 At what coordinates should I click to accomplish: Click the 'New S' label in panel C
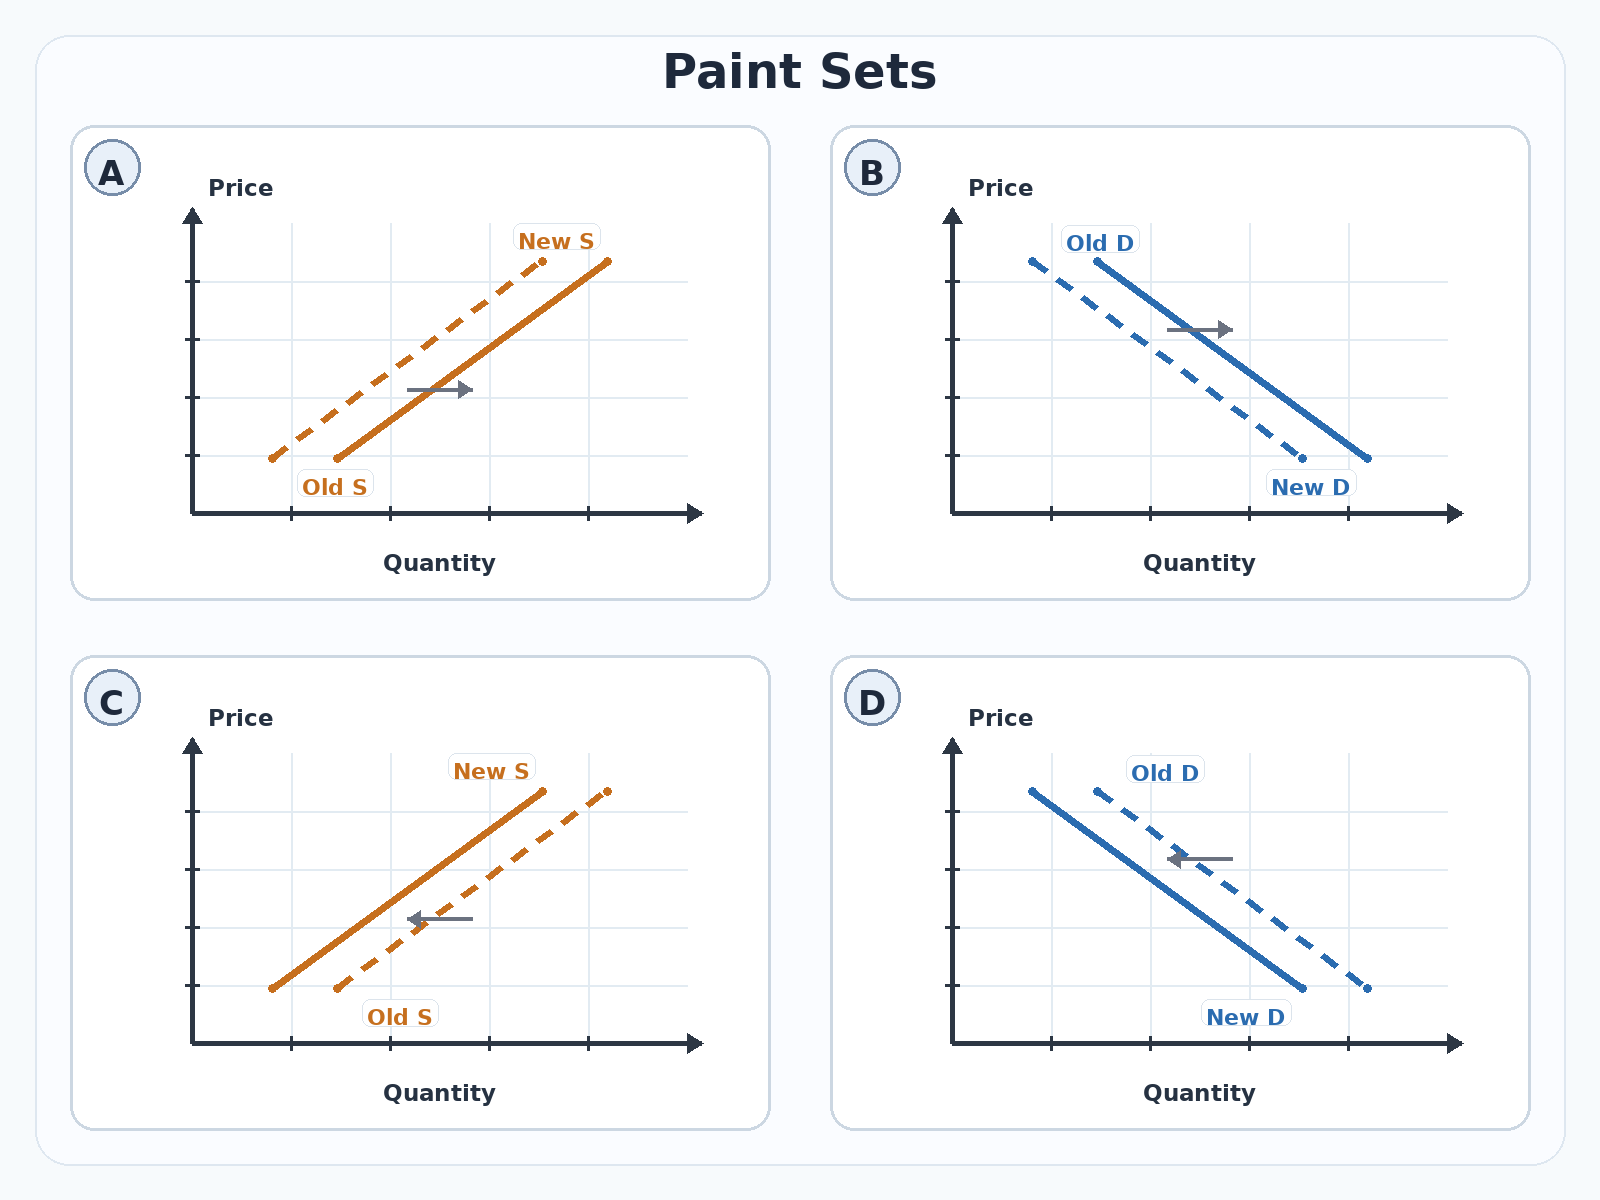click(x=491, y=771)
